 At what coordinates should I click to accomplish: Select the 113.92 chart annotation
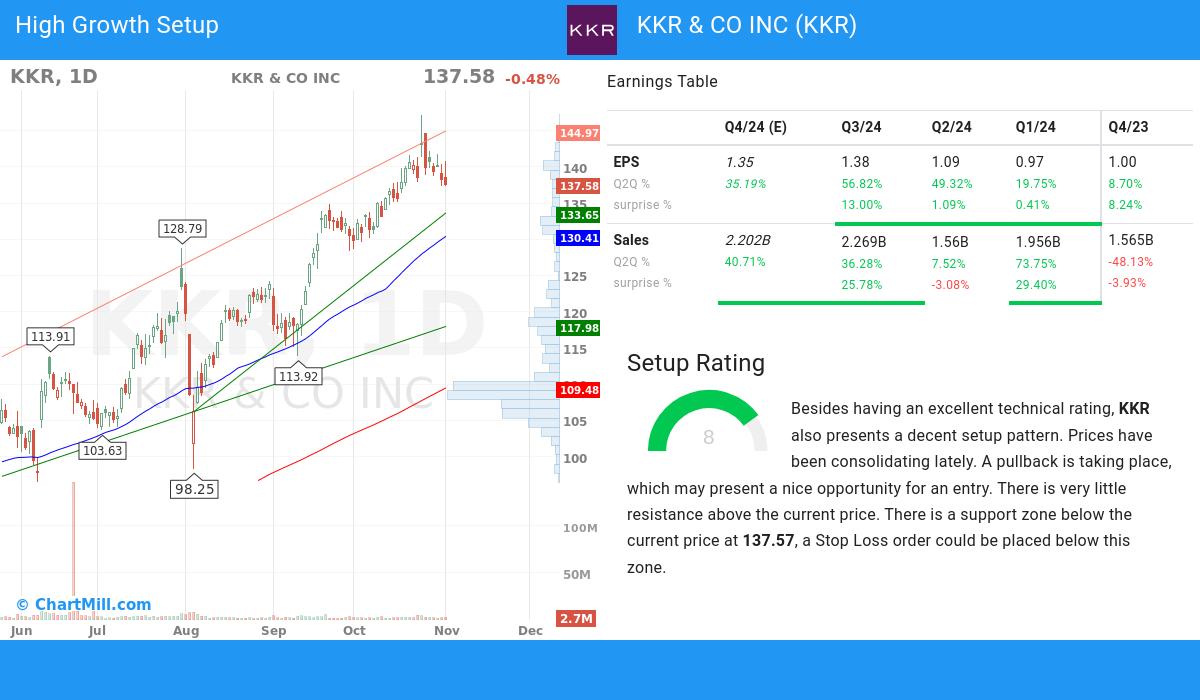298,377
